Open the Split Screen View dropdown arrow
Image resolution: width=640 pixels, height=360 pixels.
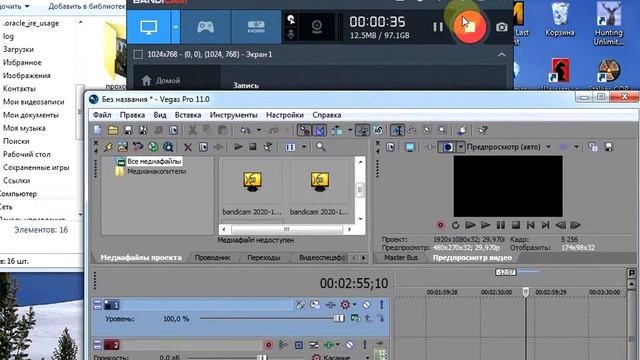461,147
